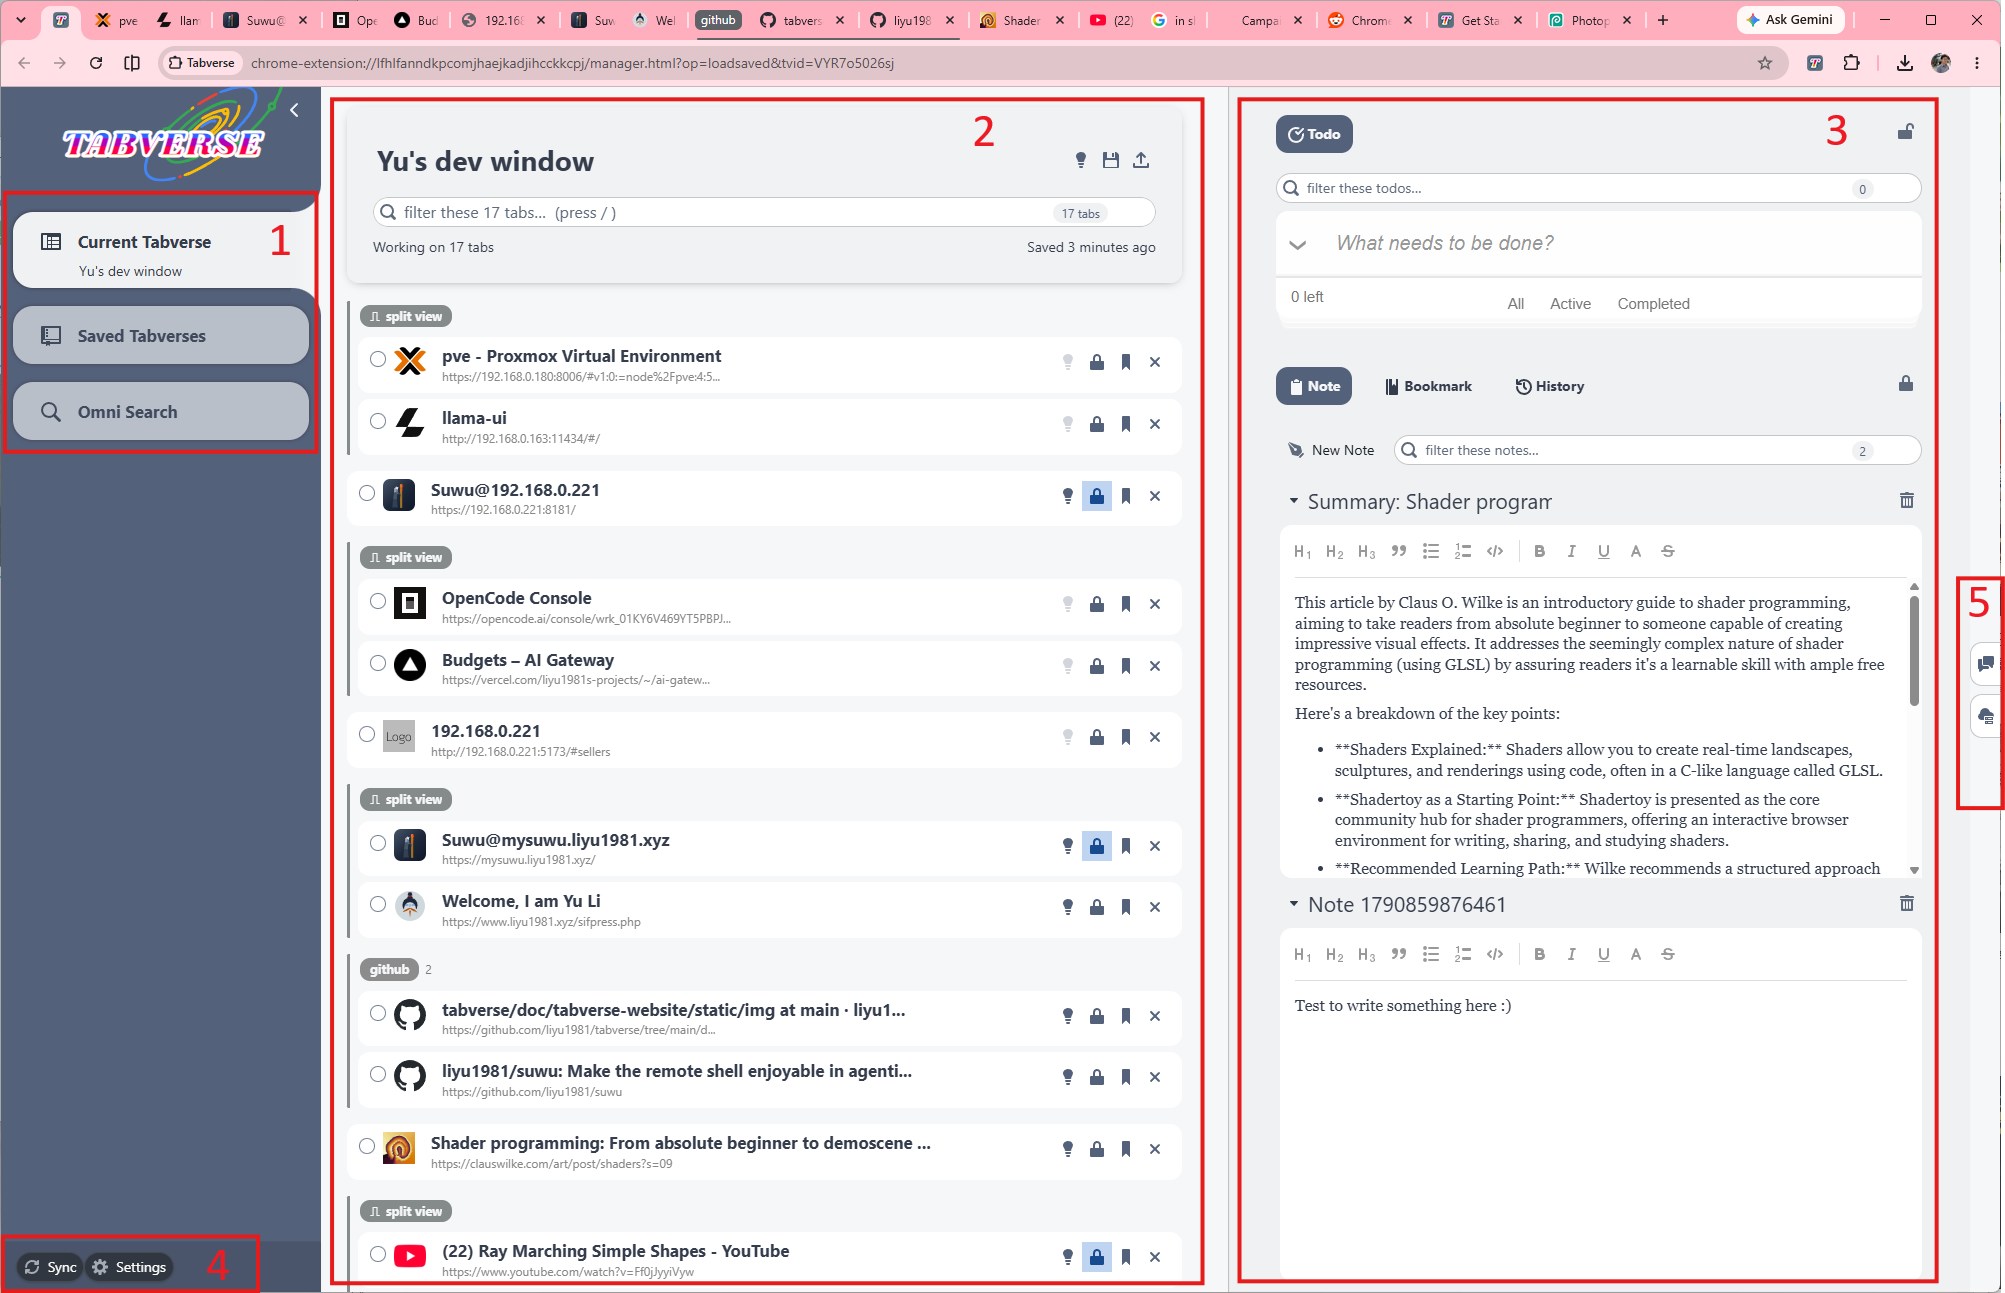Screen dimensions: 2005x1293
Task: Select the pve - Proxmox radio button
Action: [377, 359]
